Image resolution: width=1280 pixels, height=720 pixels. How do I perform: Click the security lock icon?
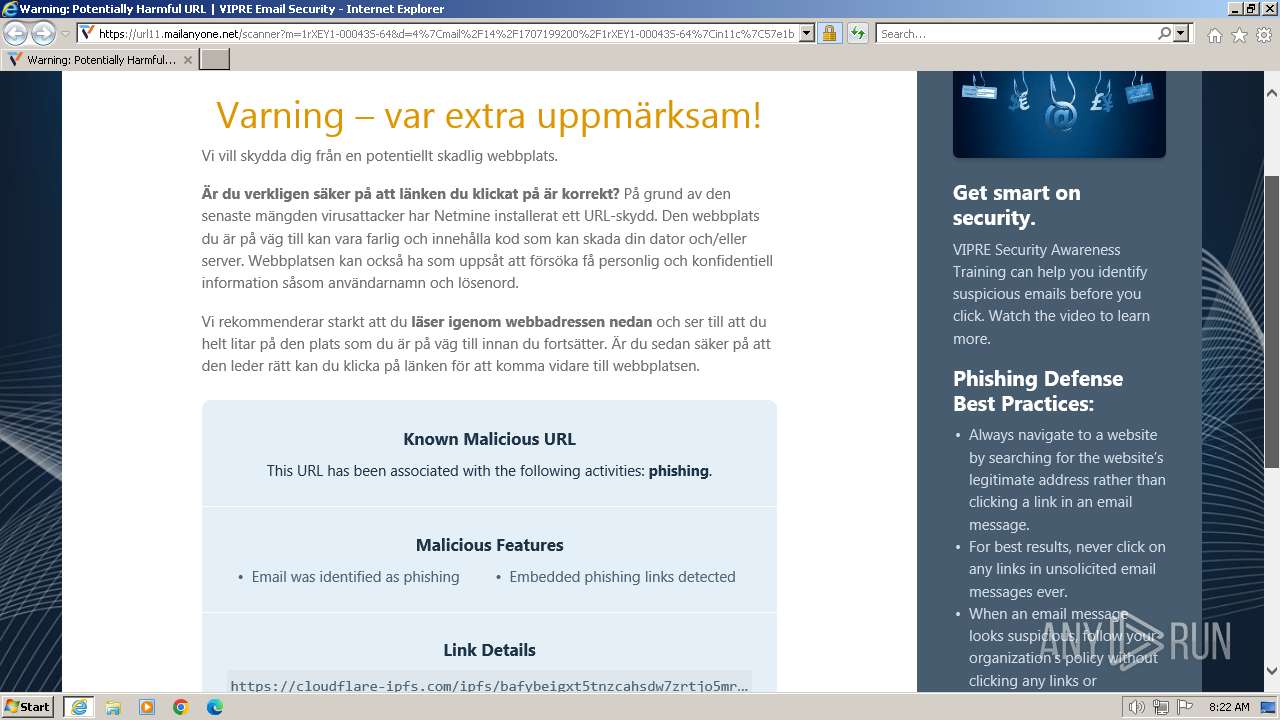(829, 33)
